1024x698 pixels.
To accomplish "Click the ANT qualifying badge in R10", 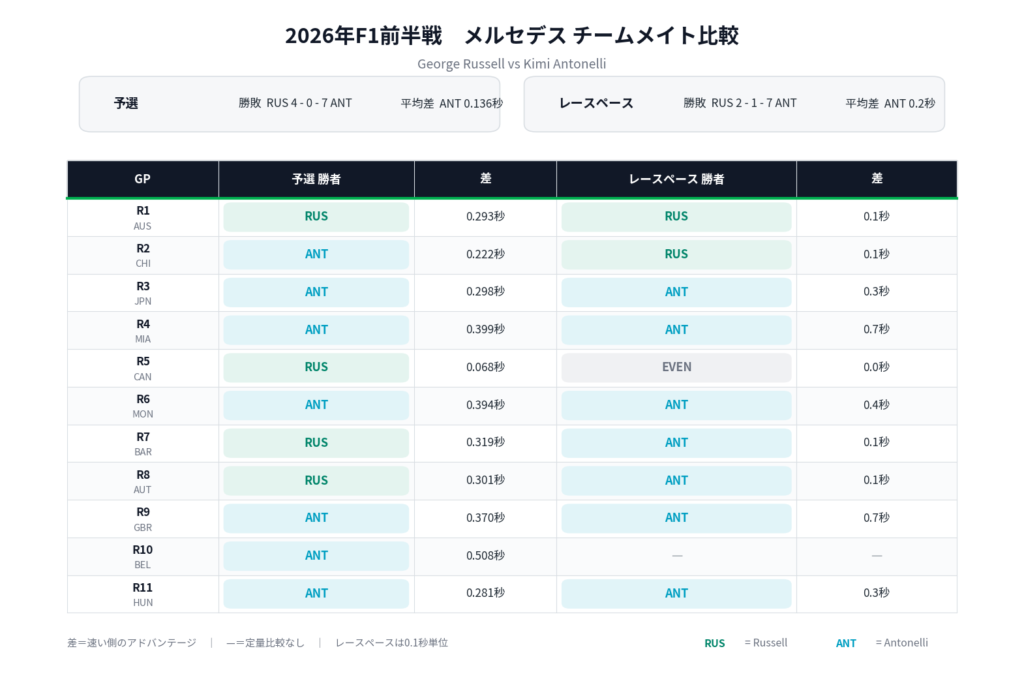I will (316, 556).
